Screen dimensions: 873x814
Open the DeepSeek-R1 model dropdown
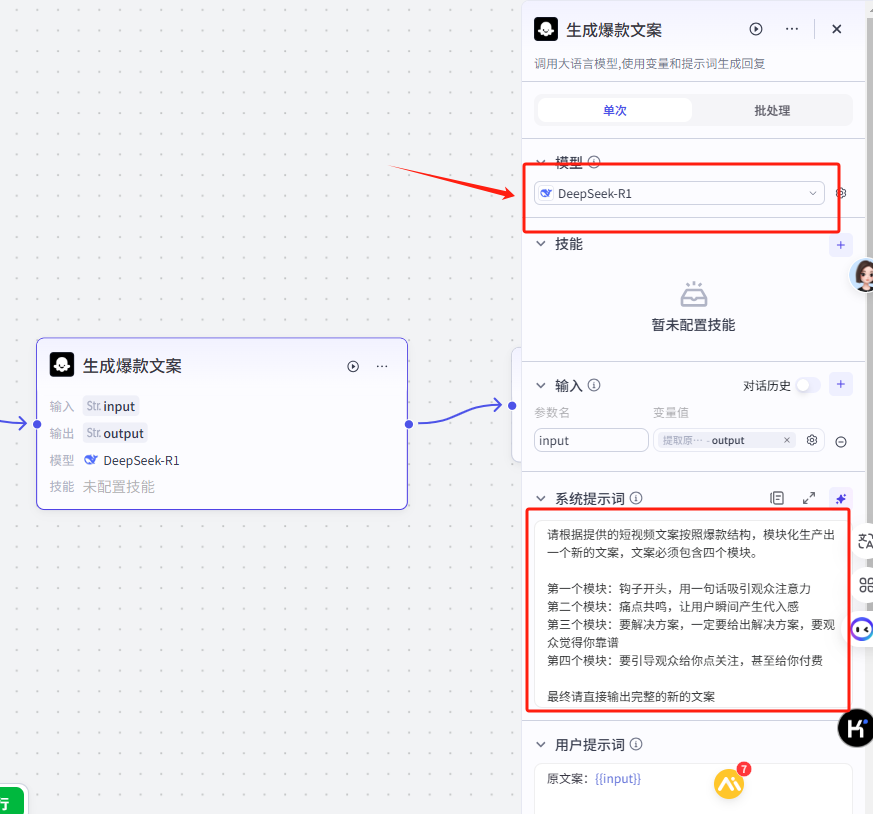[x=679, y=193]
